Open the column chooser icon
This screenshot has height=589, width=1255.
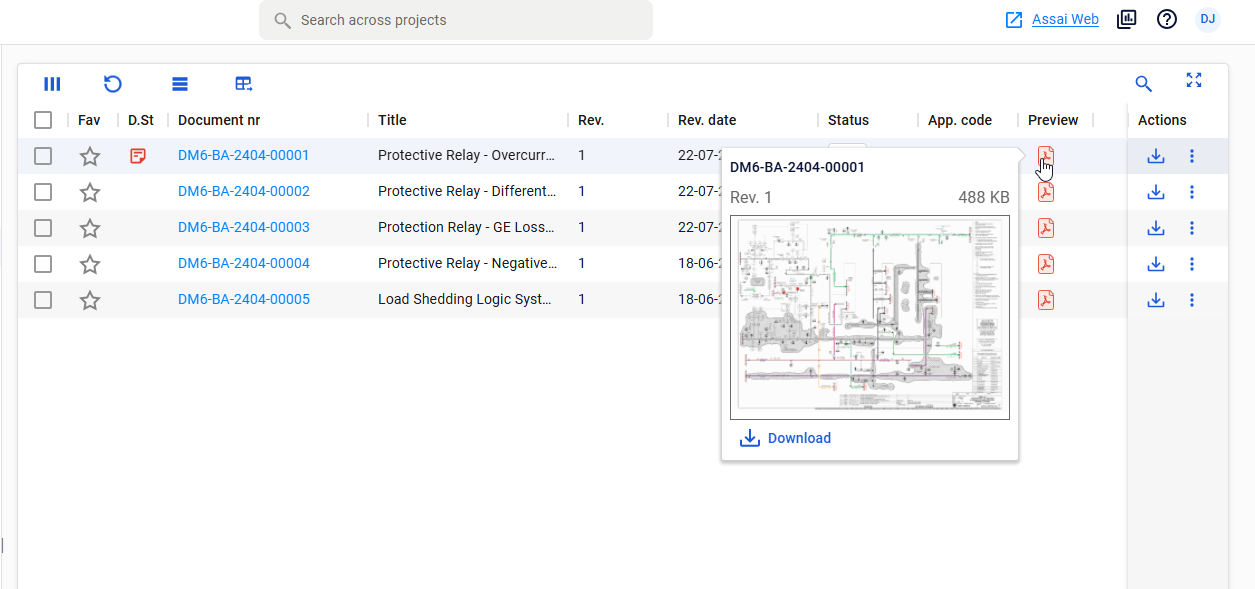52,84
